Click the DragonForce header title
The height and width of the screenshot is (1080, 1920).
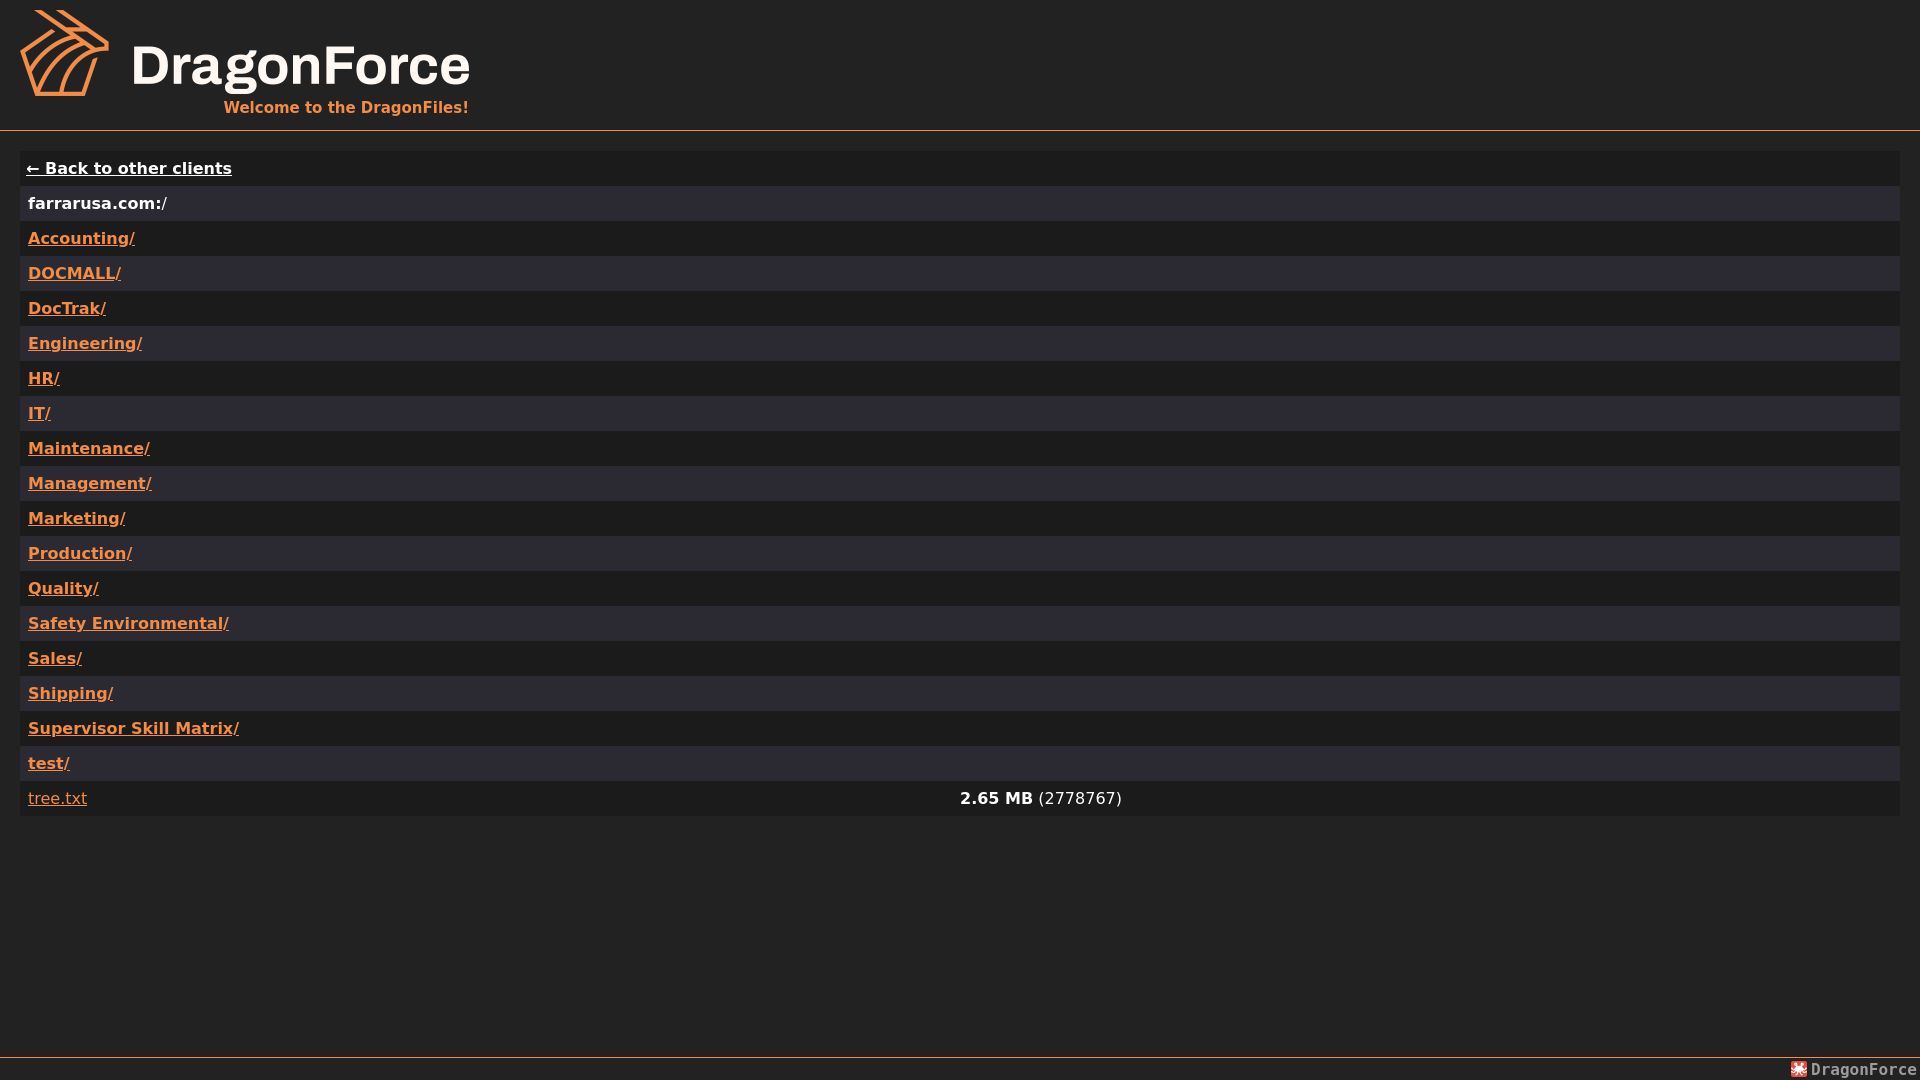coord(300,66)
